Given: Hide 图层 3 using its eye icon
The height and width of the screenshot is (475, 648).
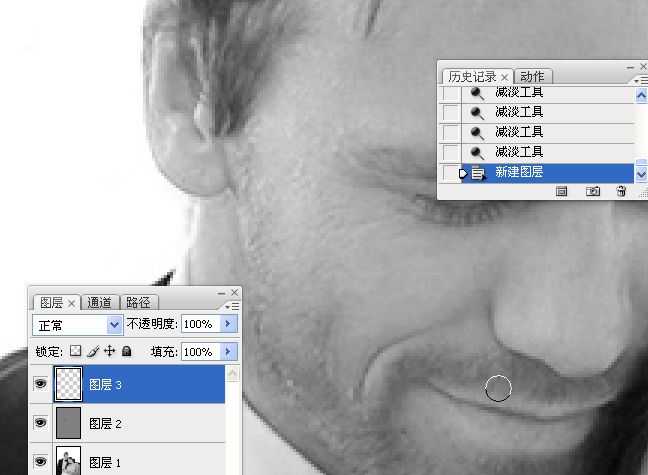Looking at the screenshot, I should tap(41, 384).
